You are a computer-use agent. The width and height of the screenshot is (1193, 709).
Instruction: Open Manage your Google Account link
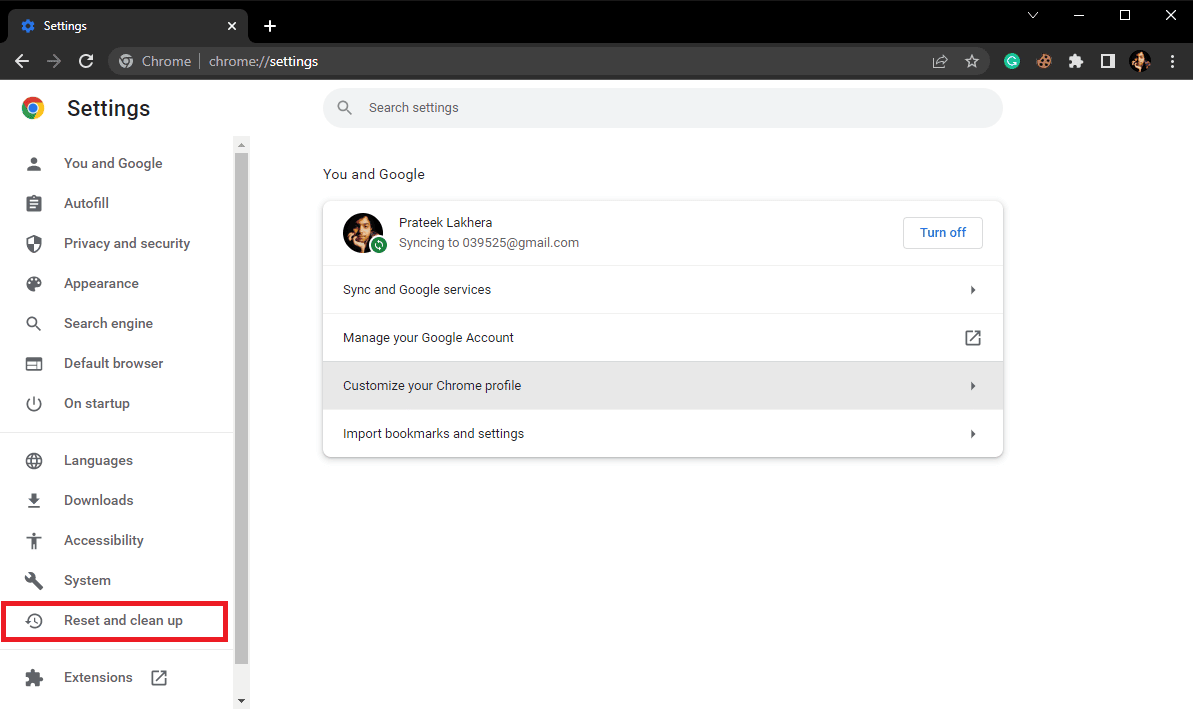tap(662, 338)
